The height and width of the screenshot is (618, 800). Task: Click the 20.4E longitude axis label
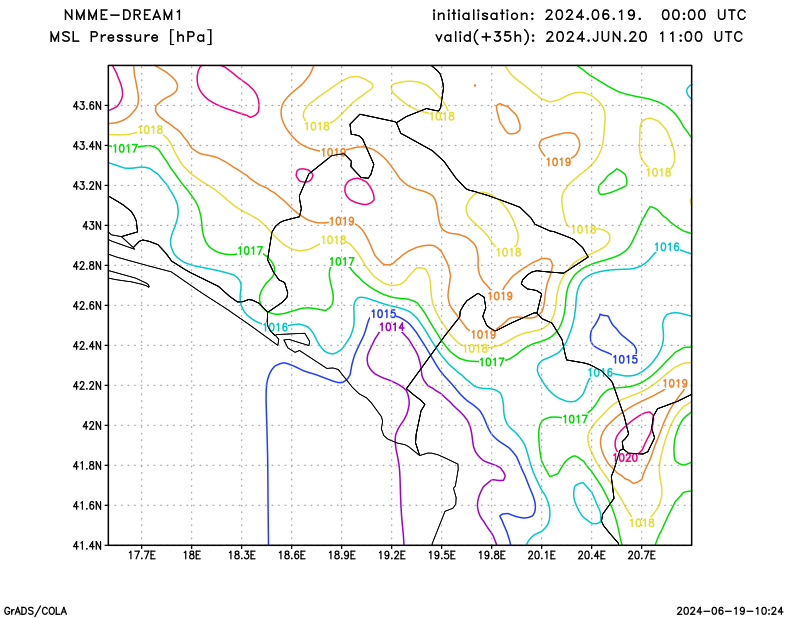[x=591, y=555]
